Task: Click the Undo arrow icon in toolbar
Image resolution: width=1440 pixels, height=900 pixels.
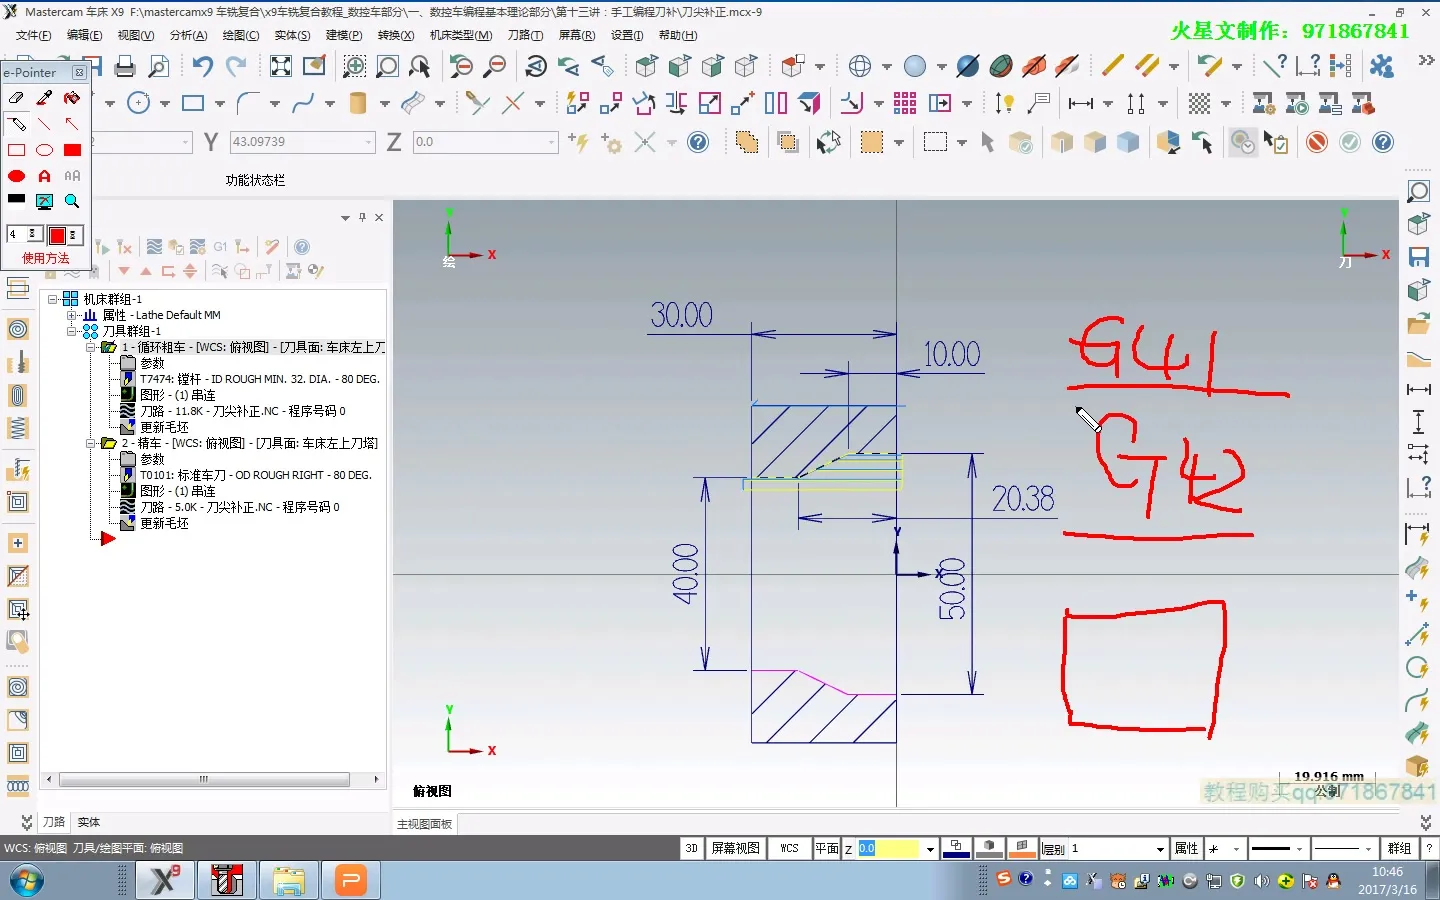Action: (x=202, y=67)
